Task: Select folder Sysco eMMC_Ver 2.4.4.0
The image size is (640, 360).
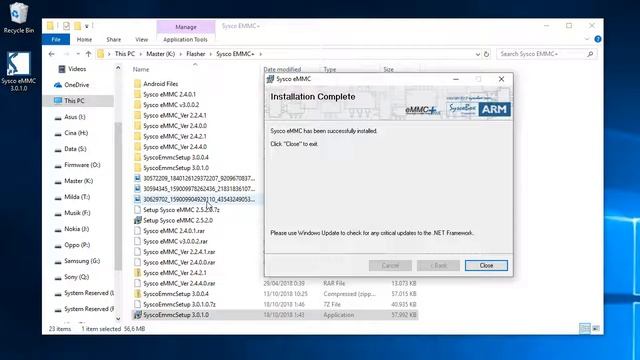Action: click(x=175, y=147)
